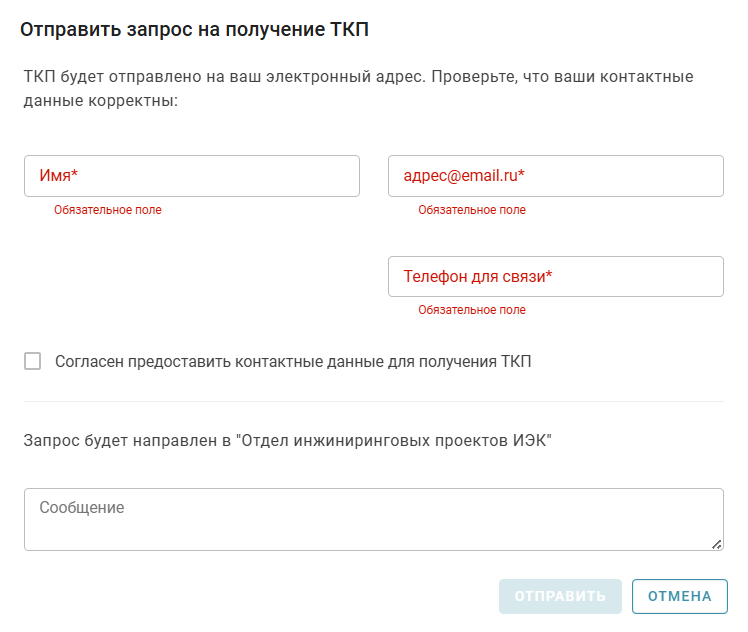Click the 'Согласен предоставить контактные данные' label
Viewport: 748px width, 632px height.
pos(293,361)
